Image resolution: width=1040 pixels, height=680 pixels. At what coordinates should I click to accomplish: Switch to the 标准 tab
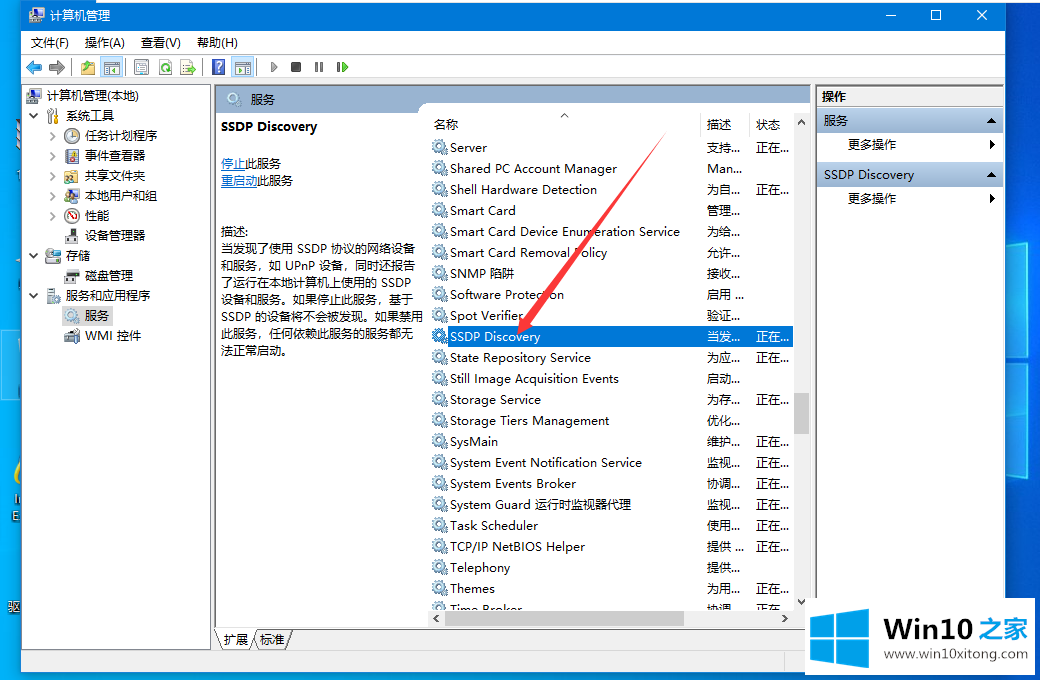tap(272, 640)
